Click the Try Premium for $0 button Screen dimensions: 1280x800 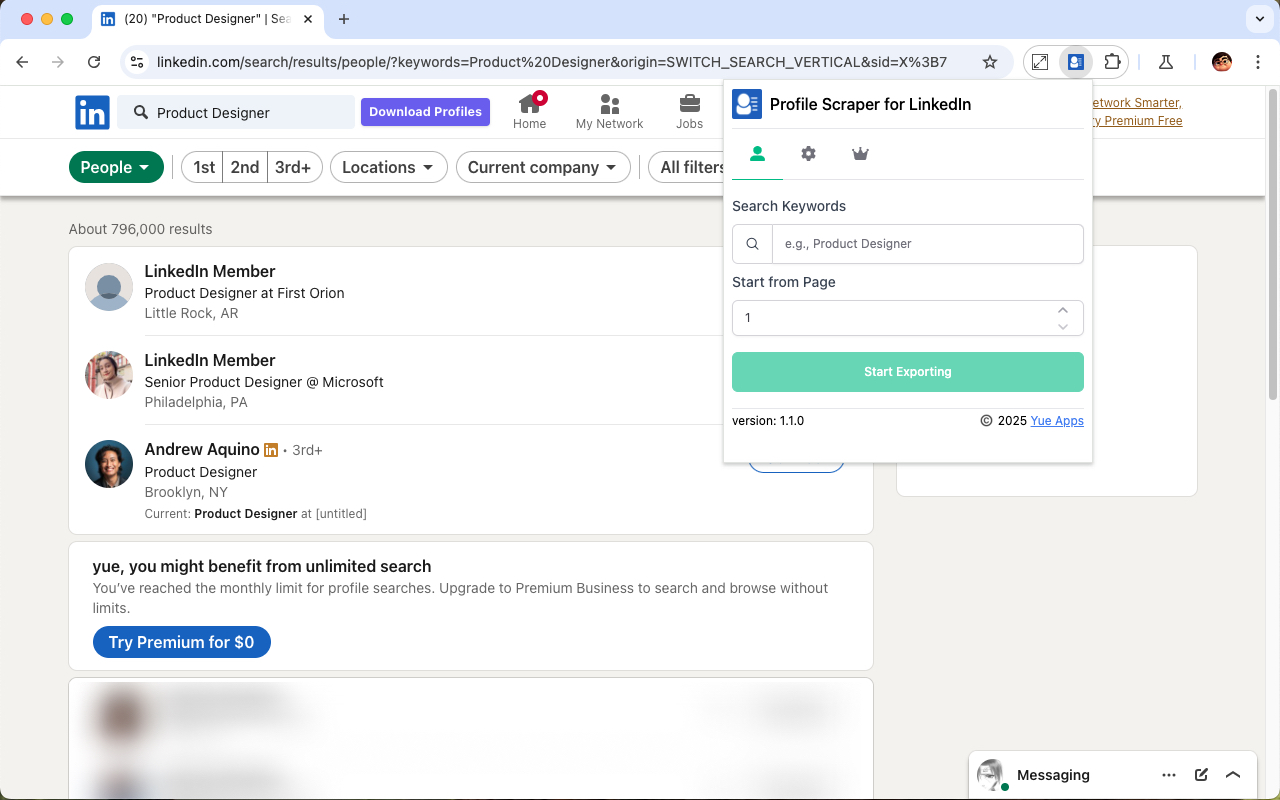tap(181, 642)
